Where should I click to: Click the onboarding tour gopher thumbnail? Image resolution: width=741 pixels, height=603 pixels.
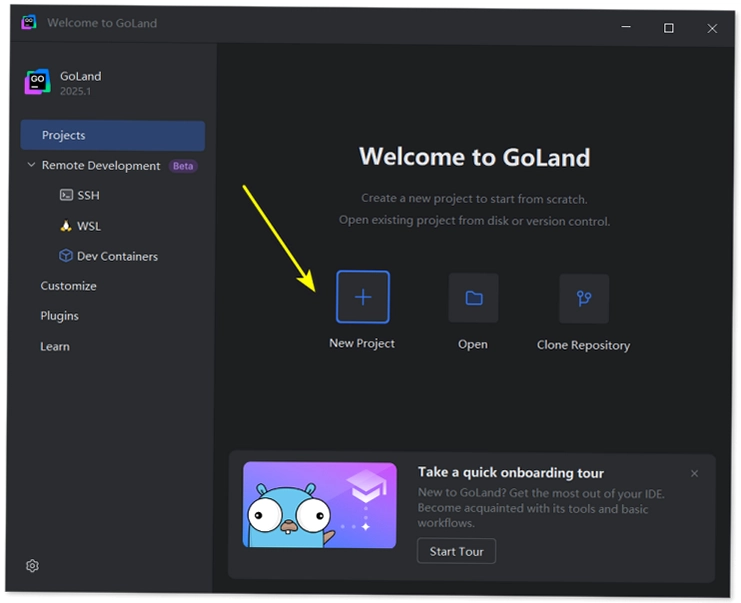[319, 505]
